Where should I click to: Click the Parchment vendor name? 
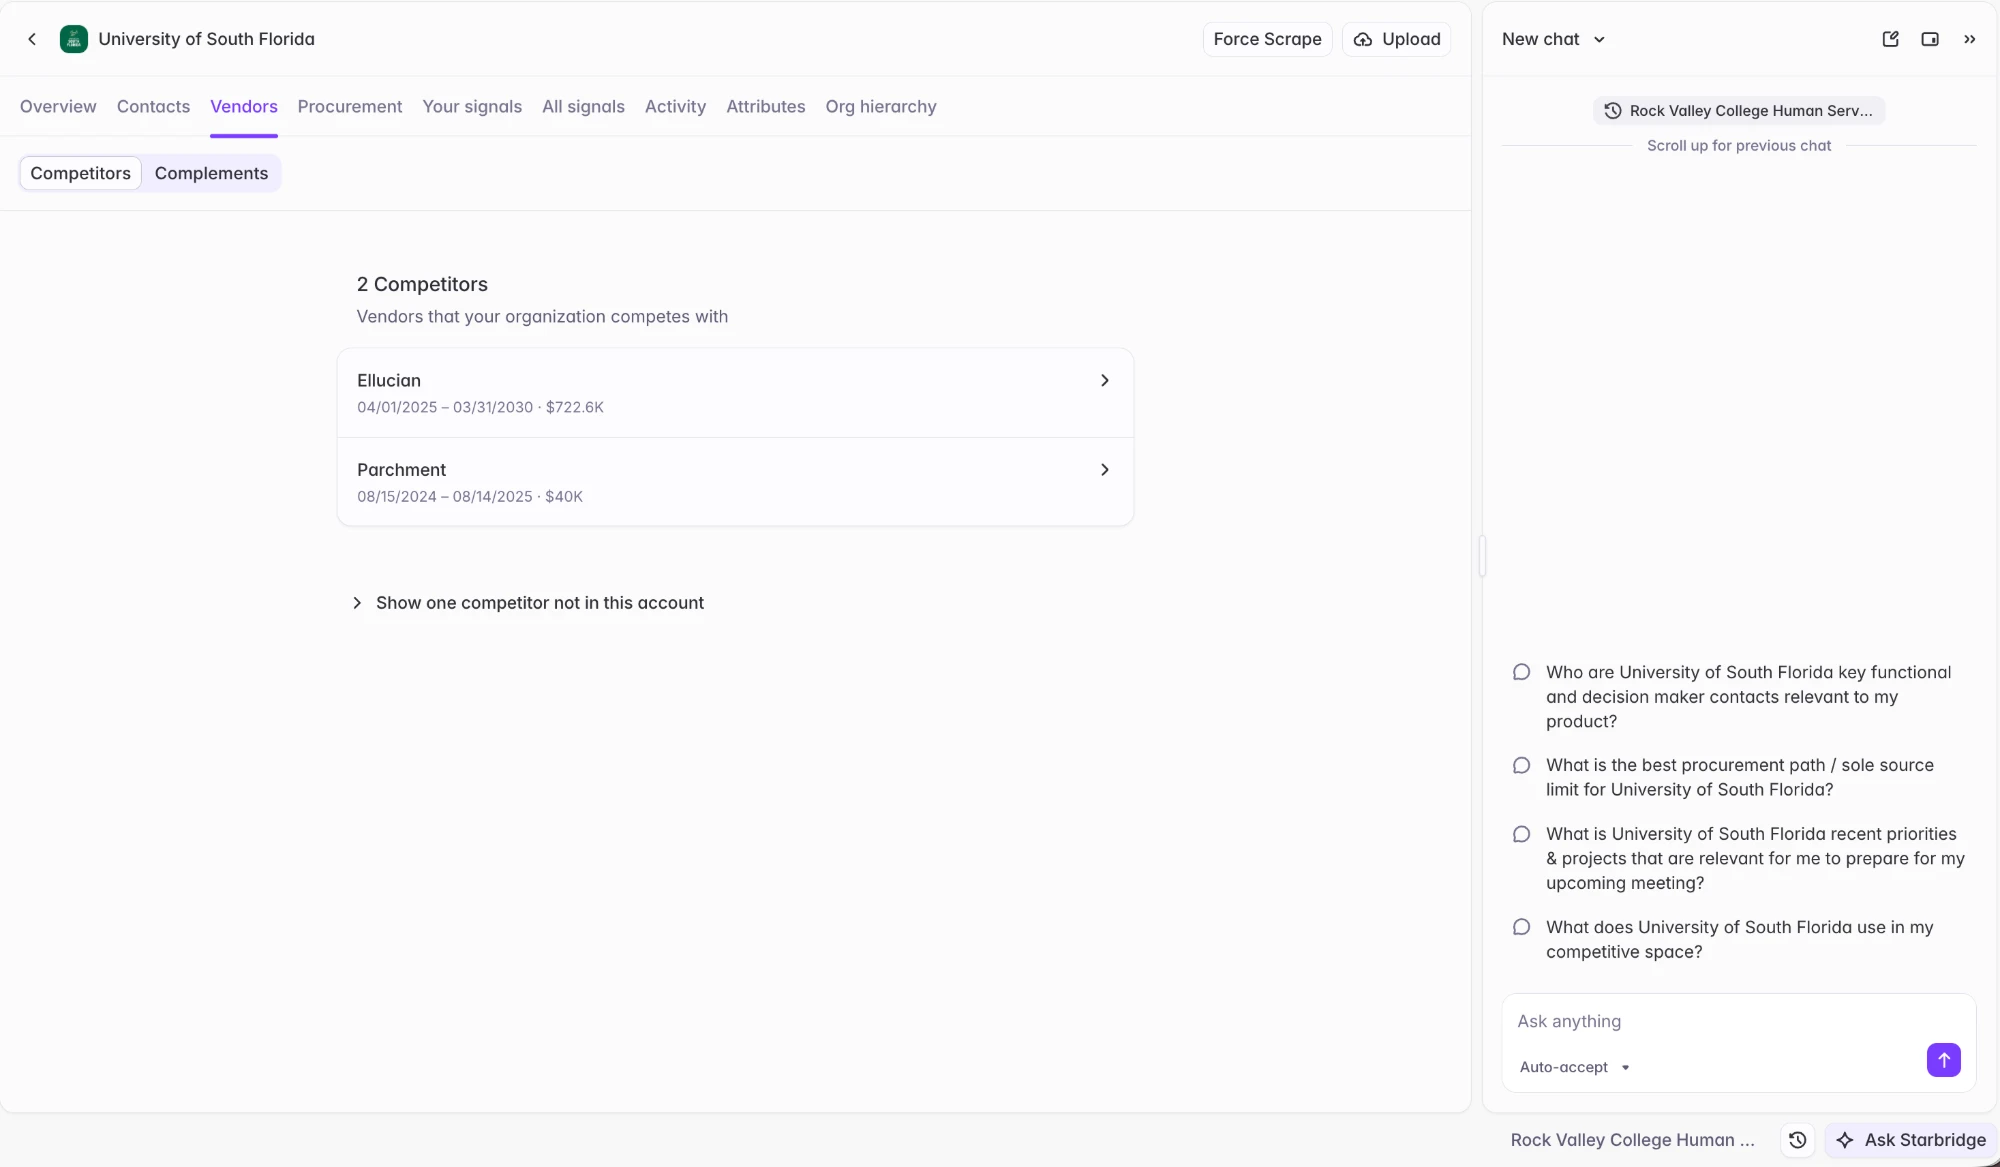[401, 469]
